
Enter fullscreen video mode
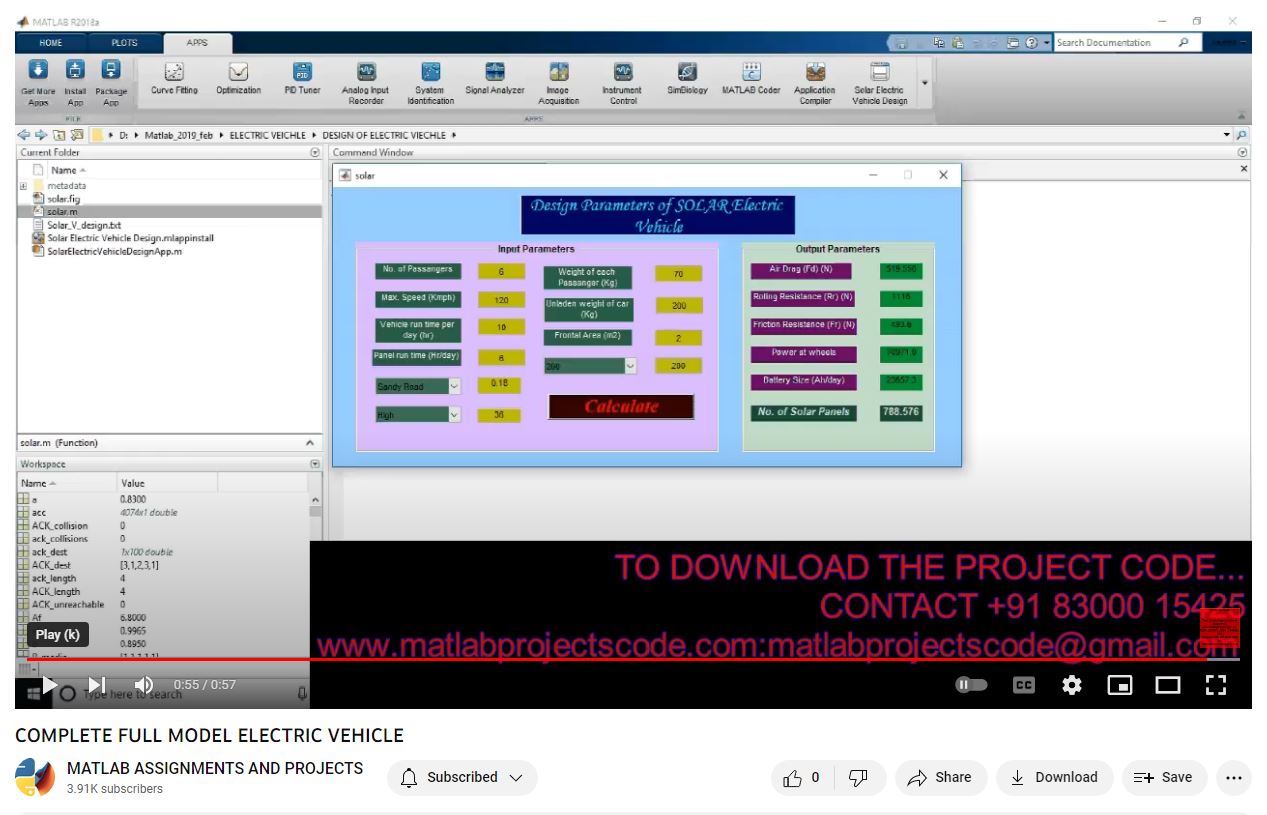coord(1215,685)
